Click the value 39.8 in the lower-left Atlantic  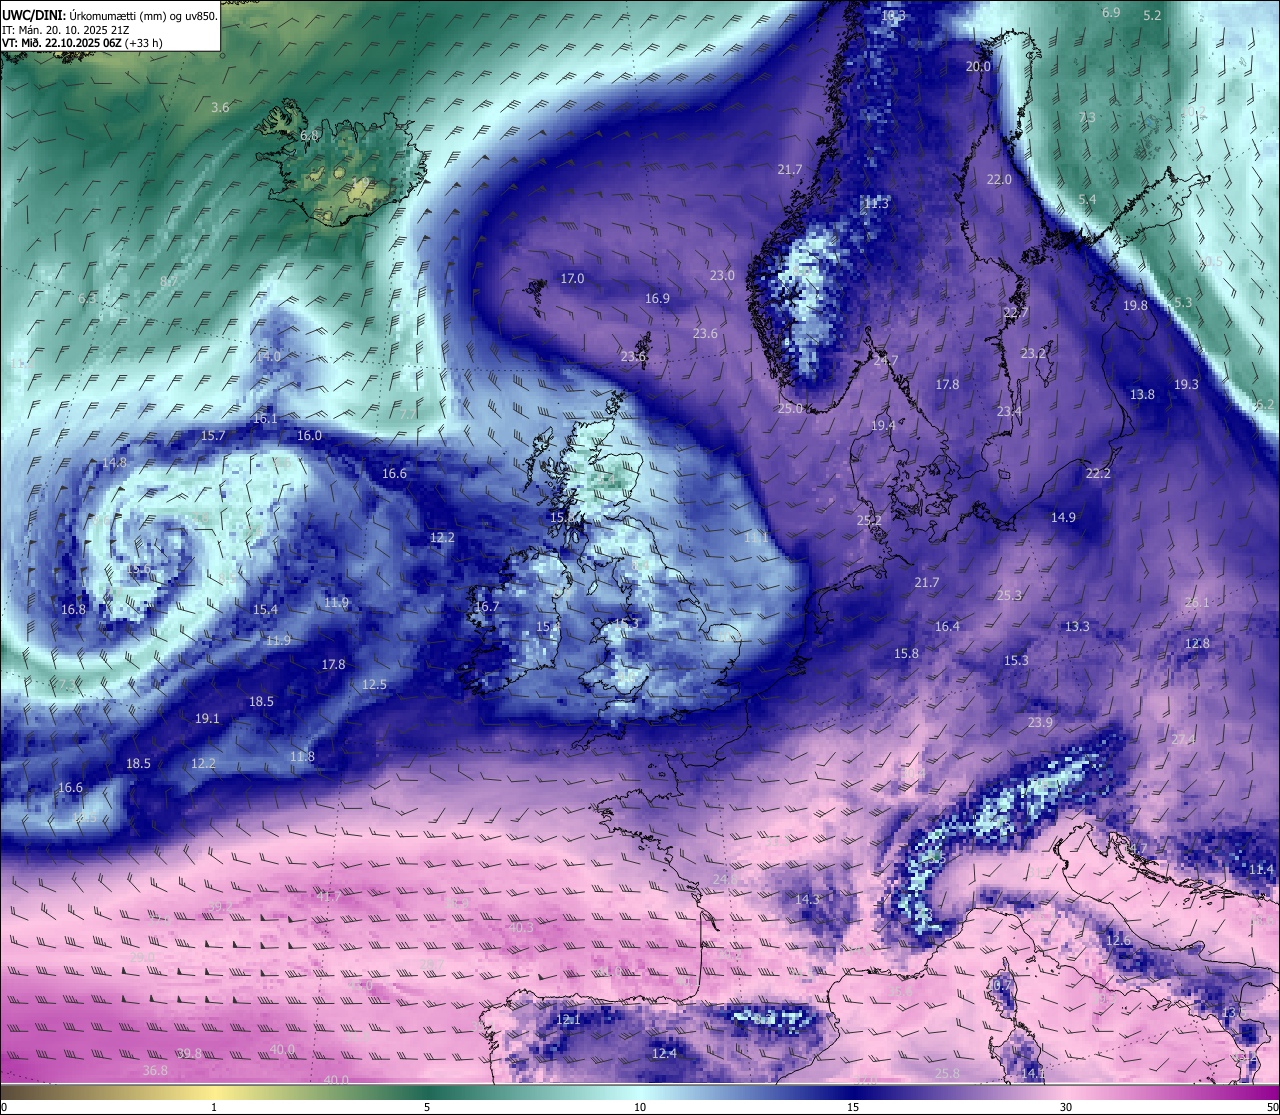(189, 1053)
